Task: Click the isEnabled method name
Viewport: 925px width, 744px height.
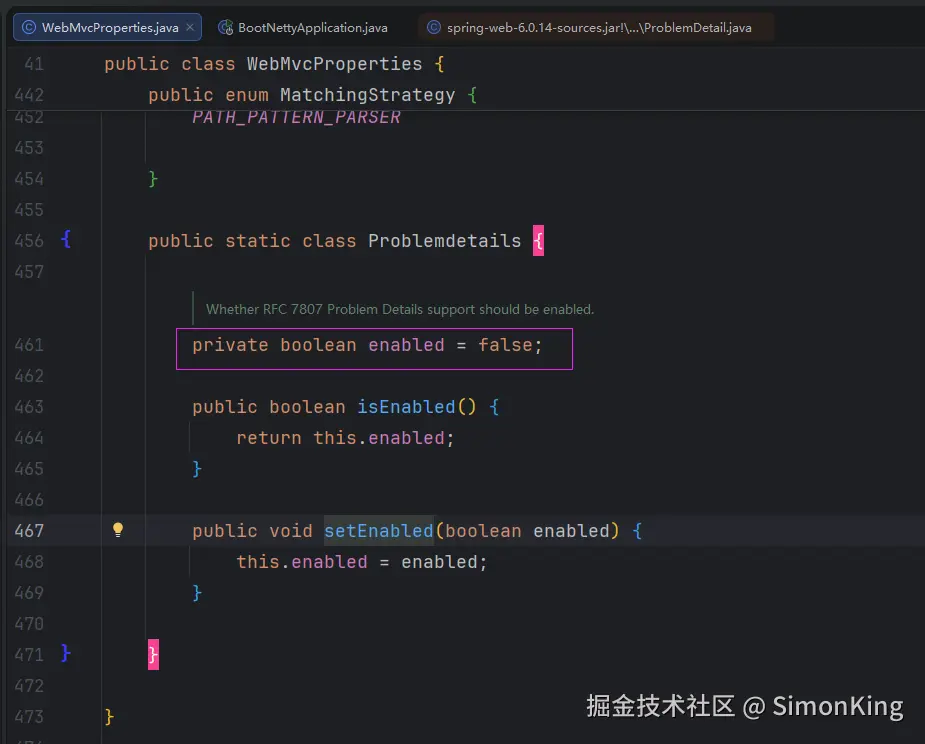Action: [406, 407]
